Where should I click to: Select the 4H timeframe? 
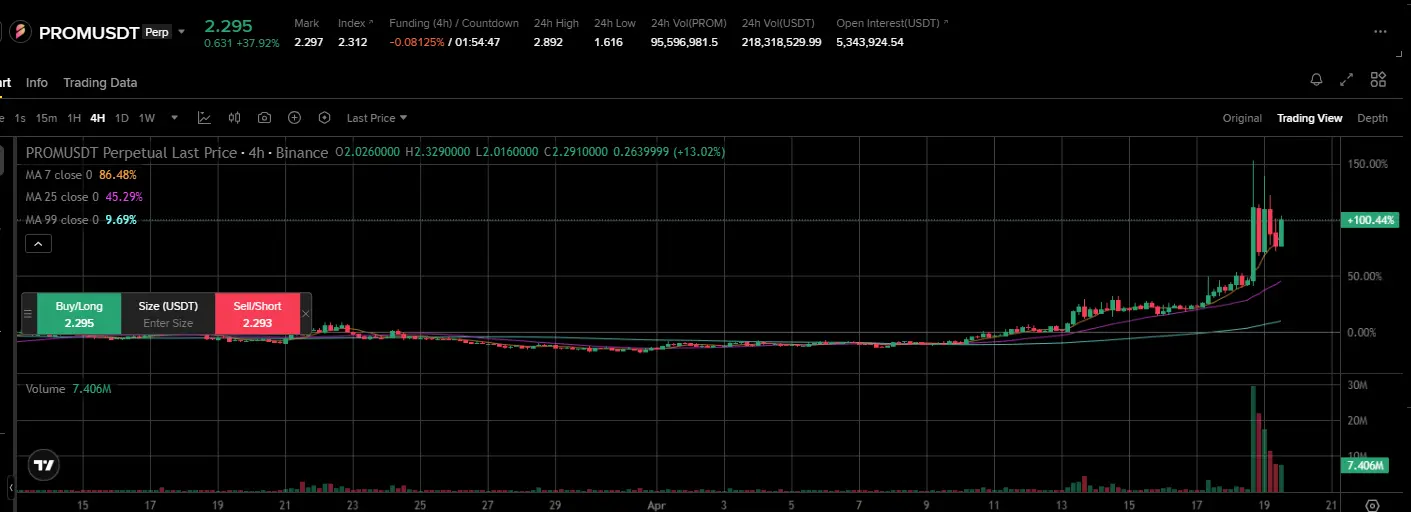97,118
